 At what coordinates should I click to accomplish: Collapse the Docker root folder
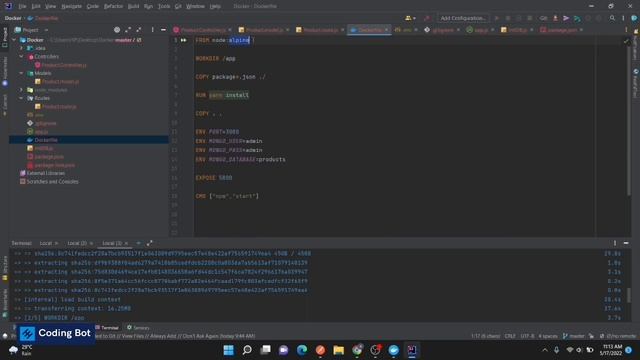14,40
